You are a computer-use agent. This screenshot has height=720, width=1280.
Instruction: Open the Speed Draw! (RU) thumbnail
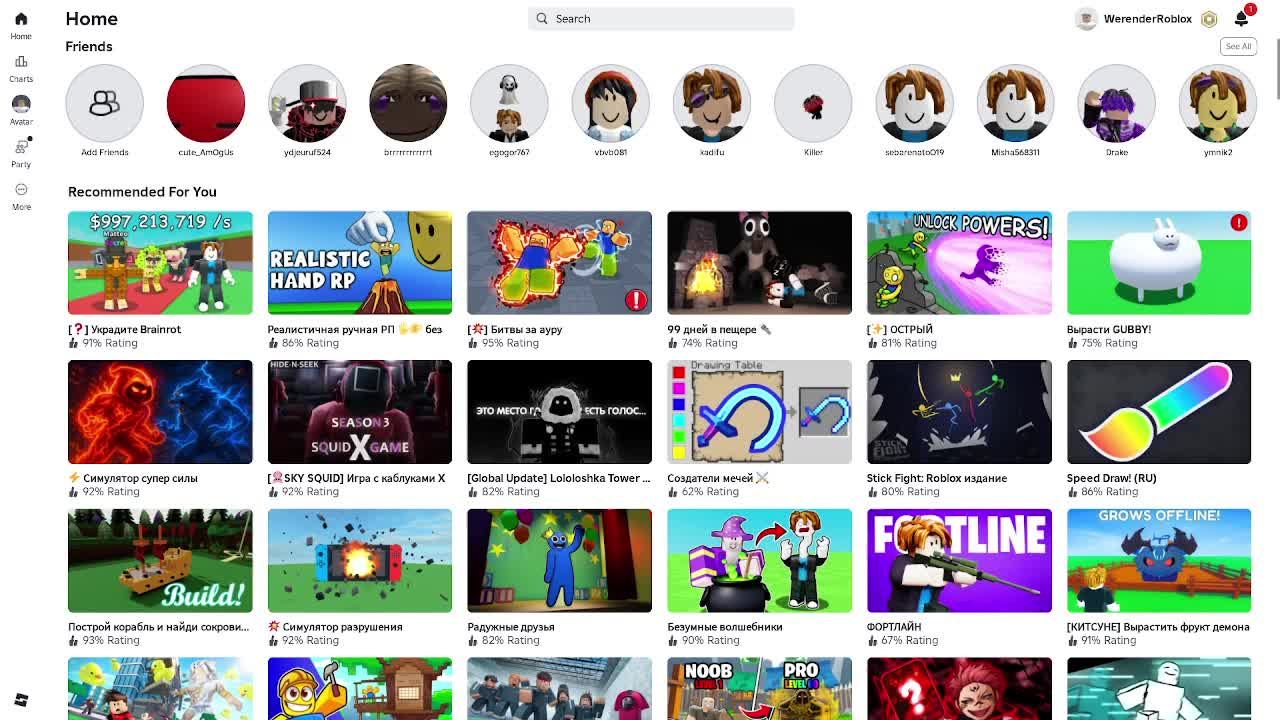(1158, 411)
